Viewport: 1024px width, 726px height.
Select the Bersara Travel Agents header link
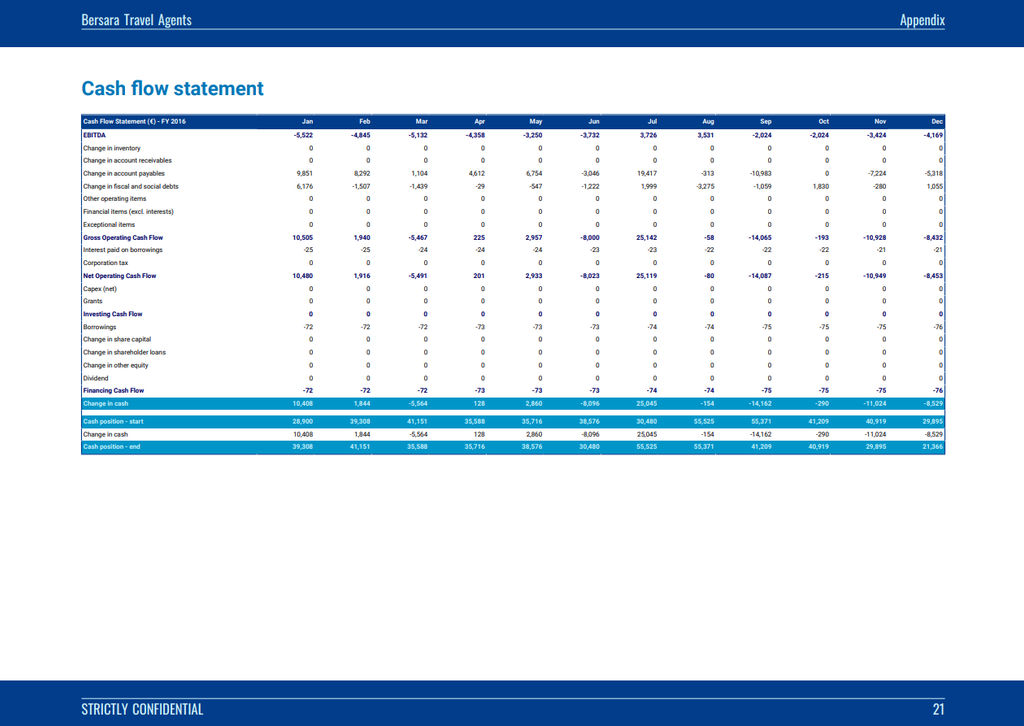pyautogui.click(x=135, y=19)
